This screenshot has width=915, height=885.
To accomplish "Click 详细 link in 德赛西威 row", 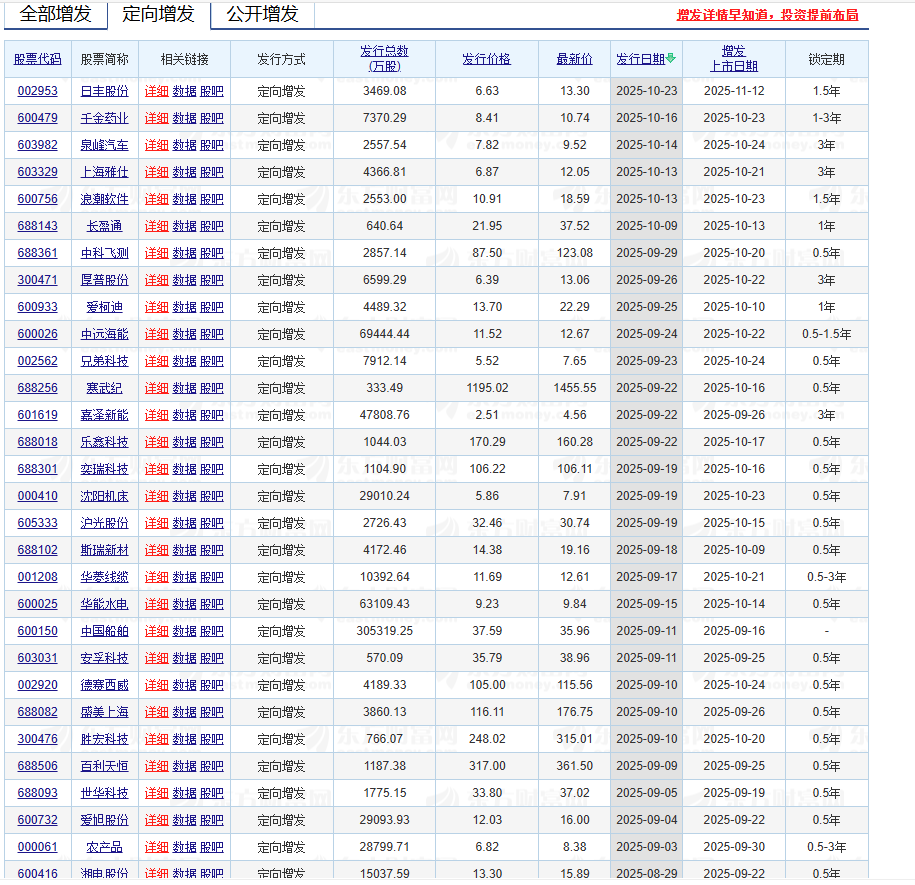I will [156, 685].
